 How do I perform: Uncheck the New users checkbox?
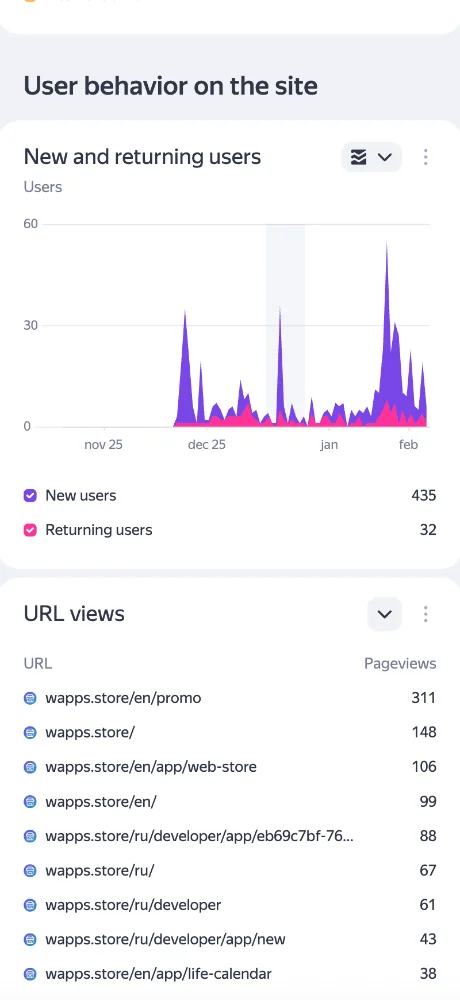coord(30,496)
